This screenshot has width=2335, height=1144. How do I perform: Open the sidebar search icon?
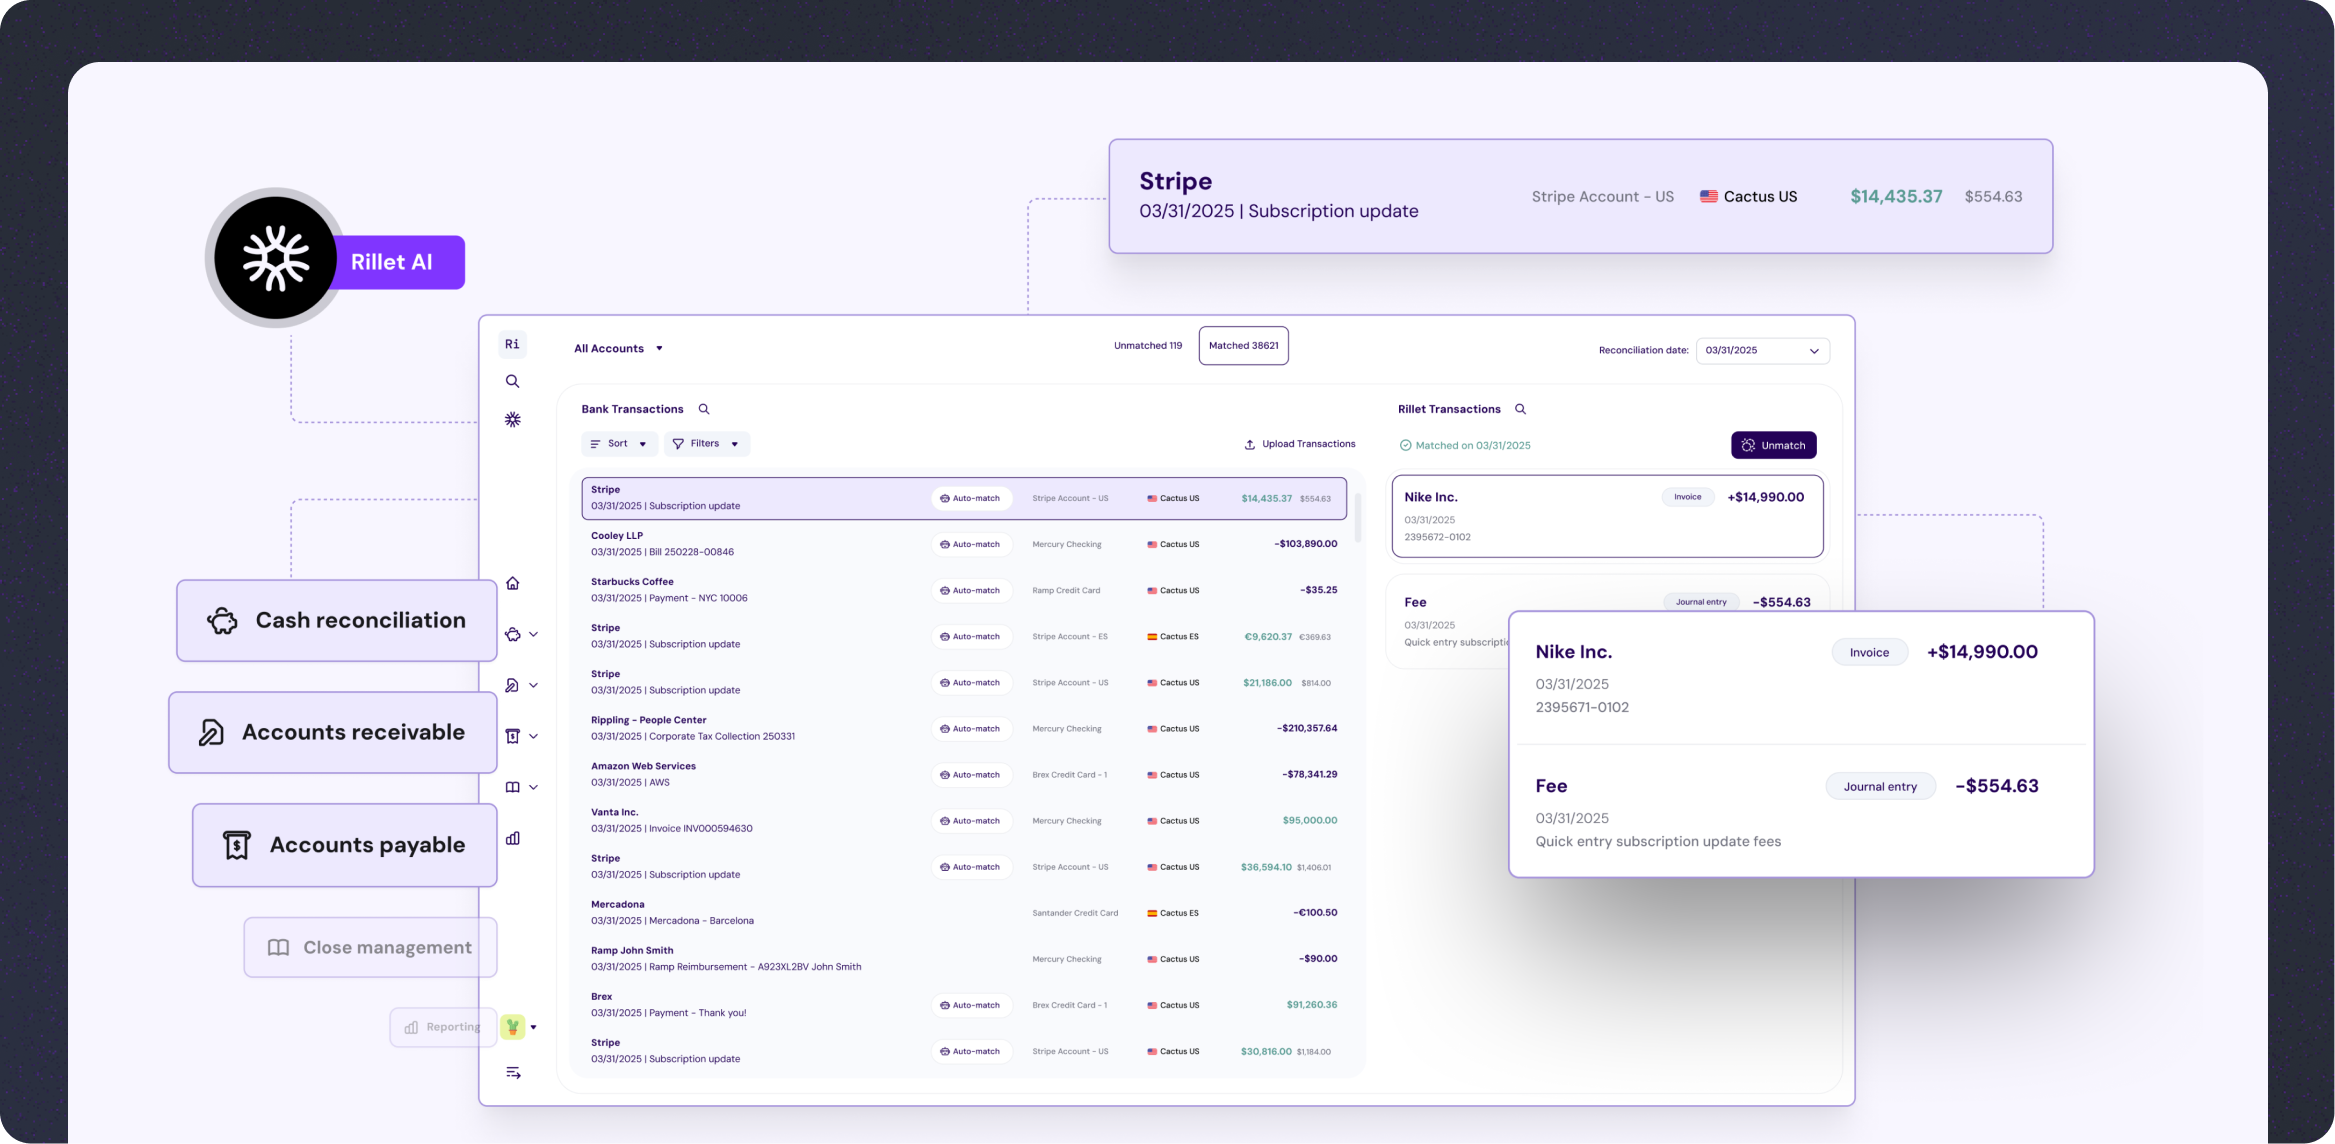click(512, 381)
